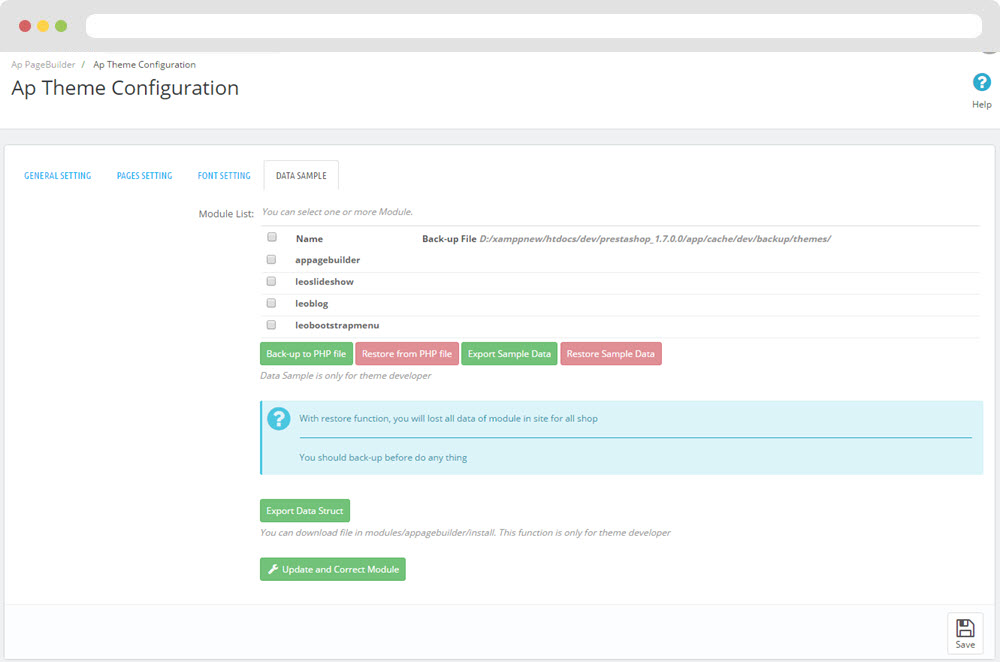Click the Help question mark icon
Viewport: 1000px width, 662px height.
pos(981,83)
